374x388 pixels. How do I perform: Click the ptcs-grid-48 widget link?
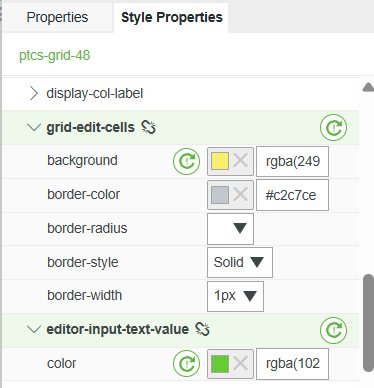pyautogui.click(x=55, y=55)
